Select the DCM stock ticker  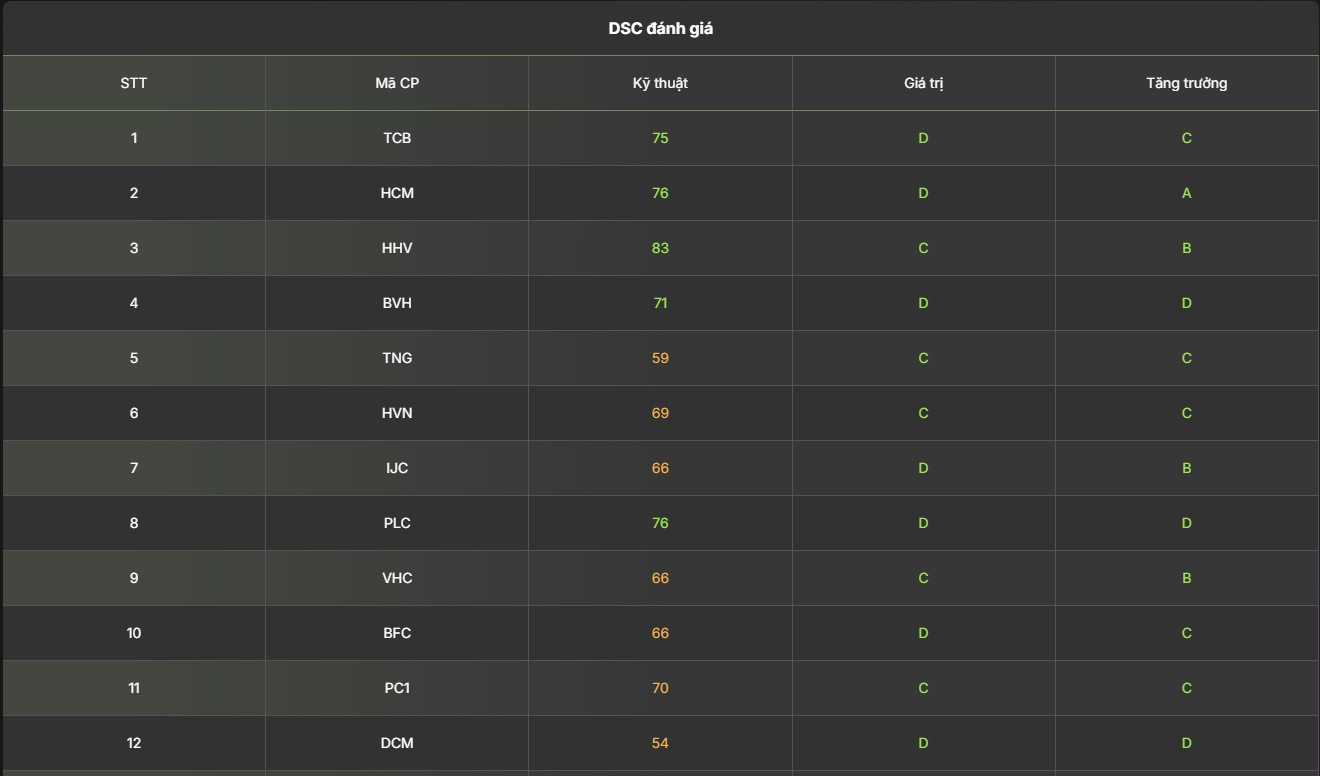397,743
